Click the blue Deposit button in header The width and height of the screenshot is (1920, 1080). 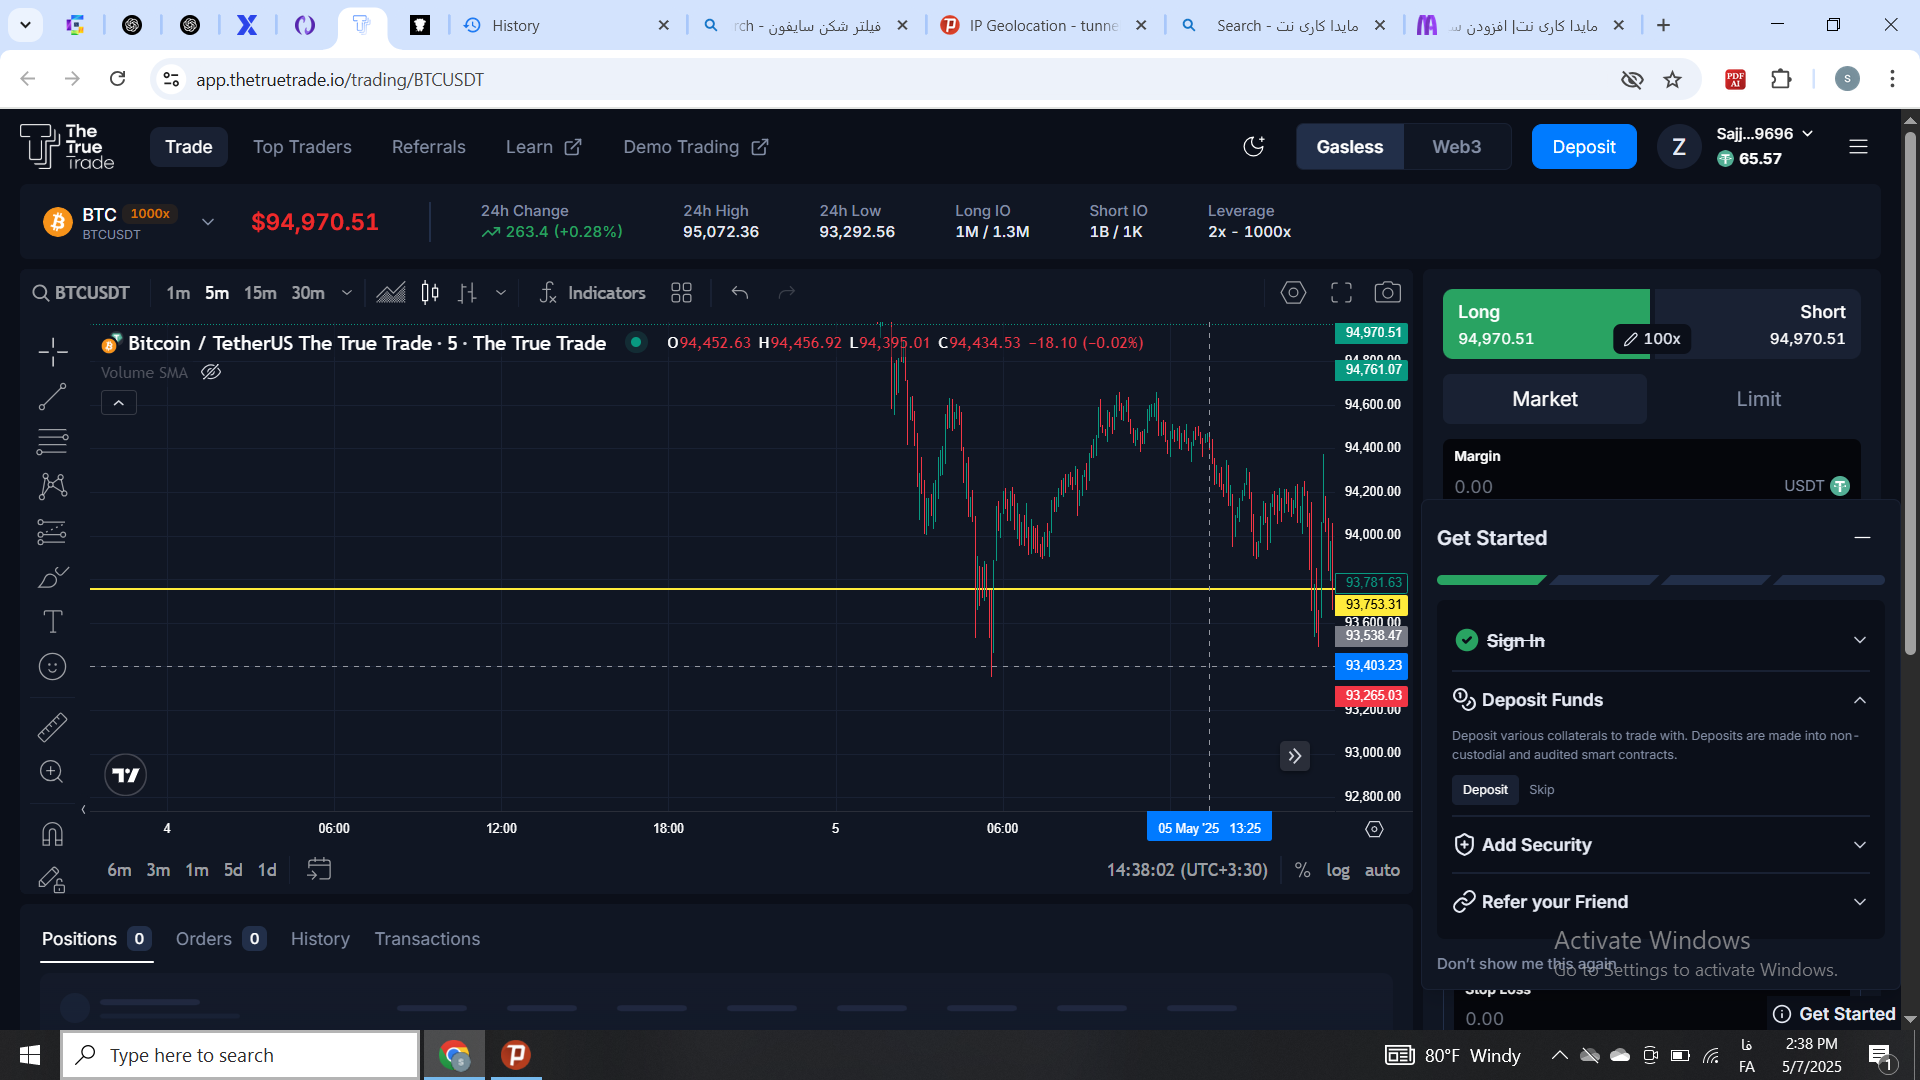pyautogui.click(x=1584, y=147)
